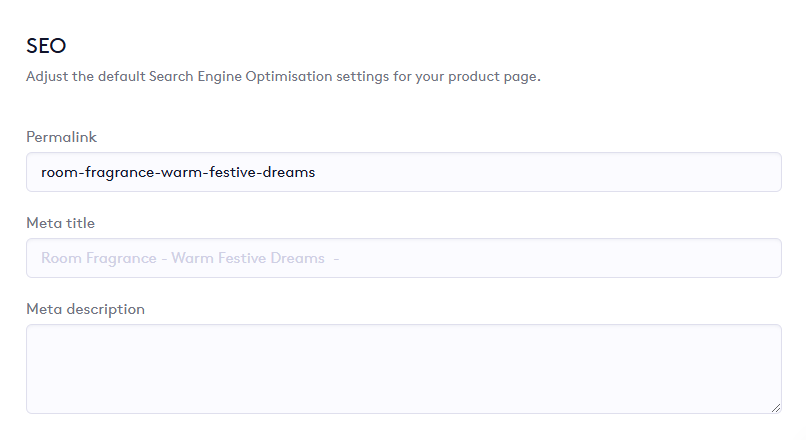Focus the Meta title text field
Image resolution: width=806 pixels, height=440 pixels.
[x=403, y=258]
